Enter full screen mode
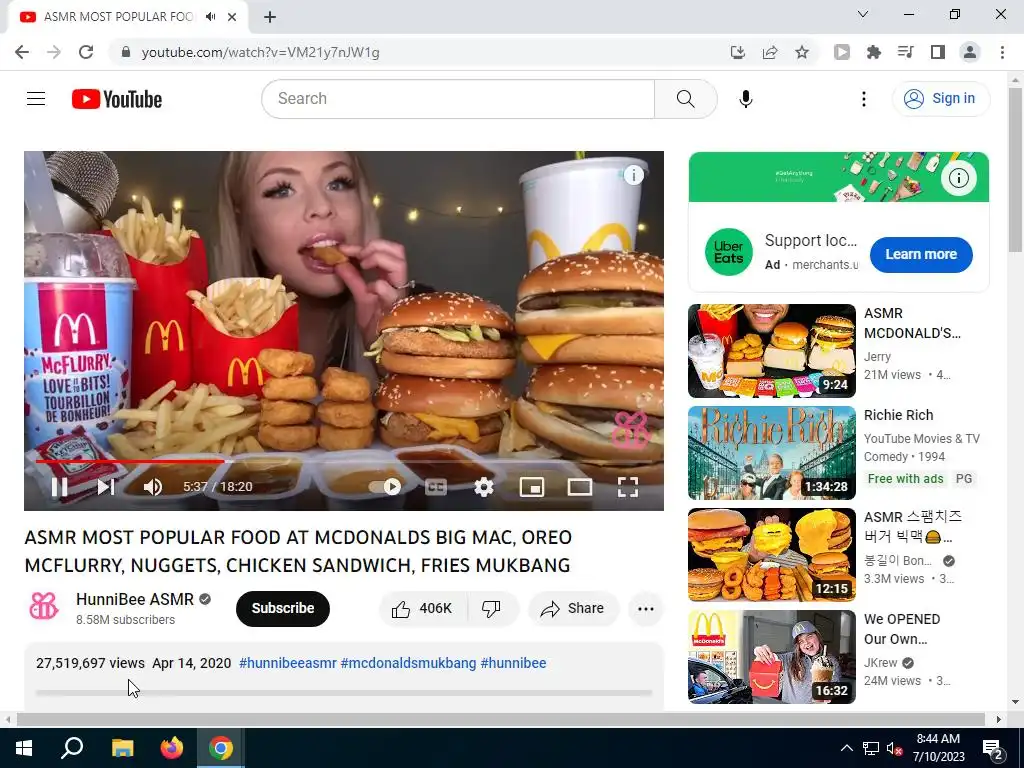Screen dimensions: 1024x768 coord(628,487)
